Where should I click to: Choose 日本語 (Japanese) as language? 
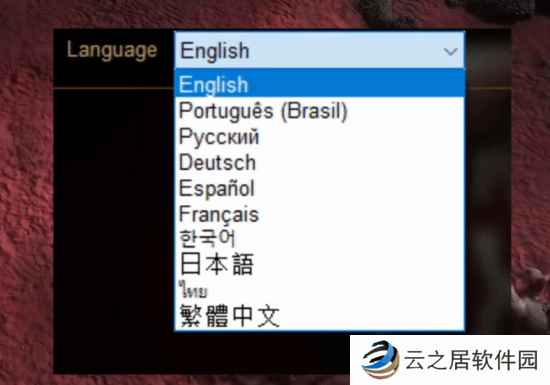(320, 264)
